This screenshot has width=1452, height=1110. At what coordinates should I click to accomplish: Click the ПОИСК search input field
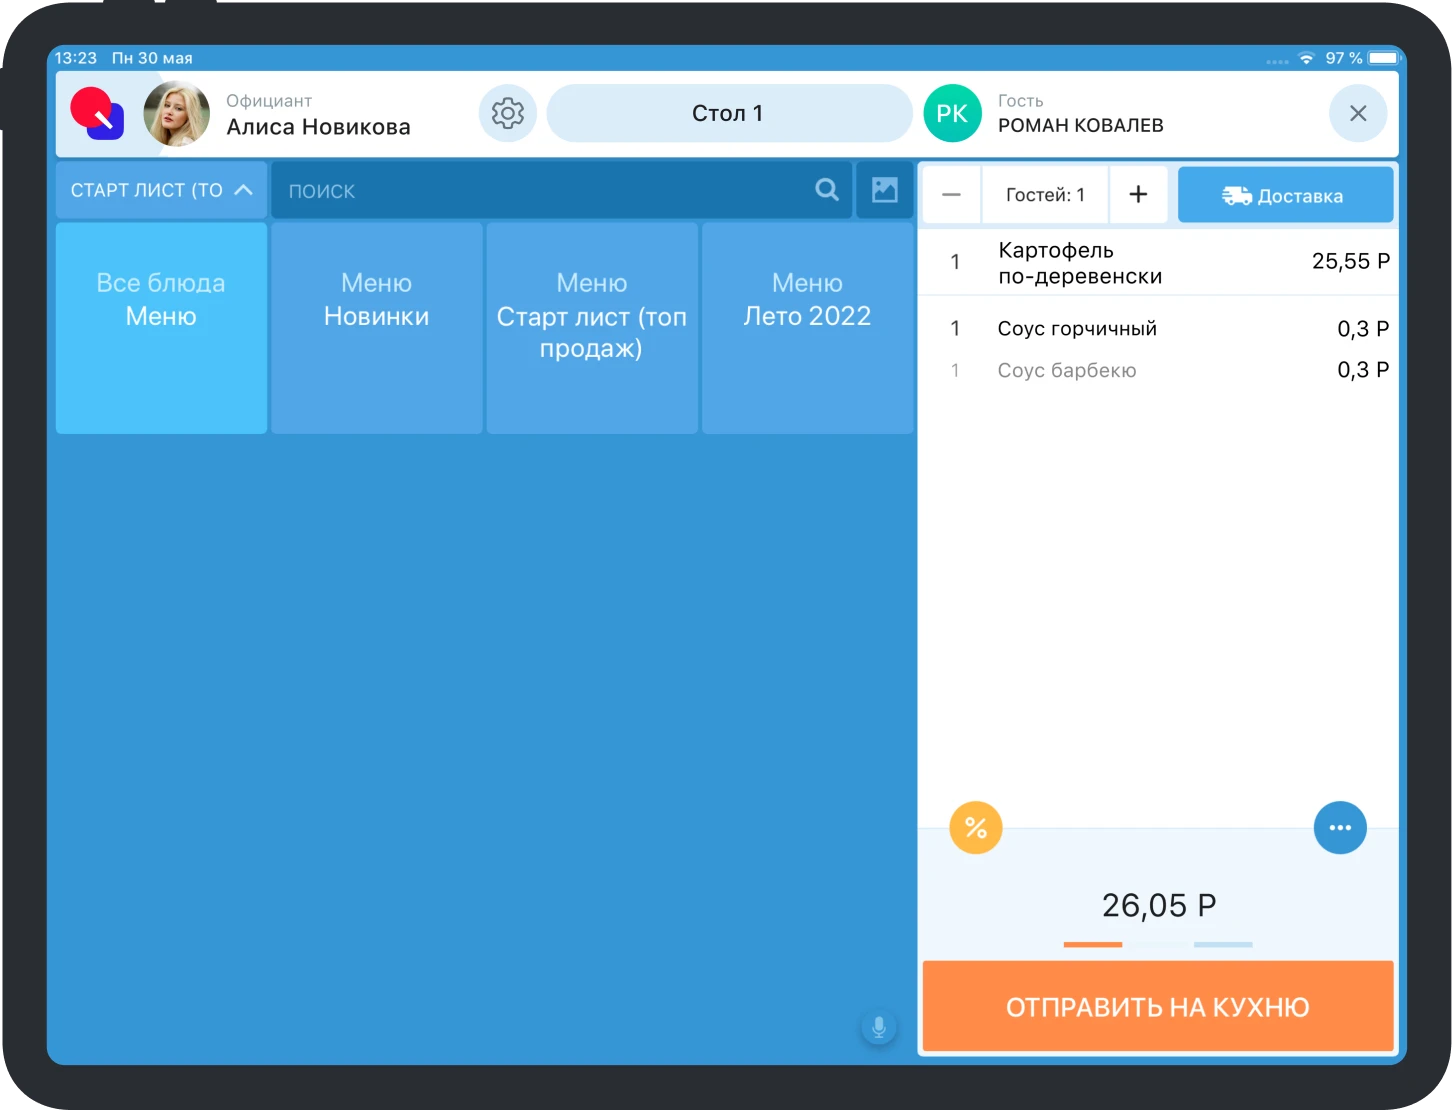click(500, 190)
